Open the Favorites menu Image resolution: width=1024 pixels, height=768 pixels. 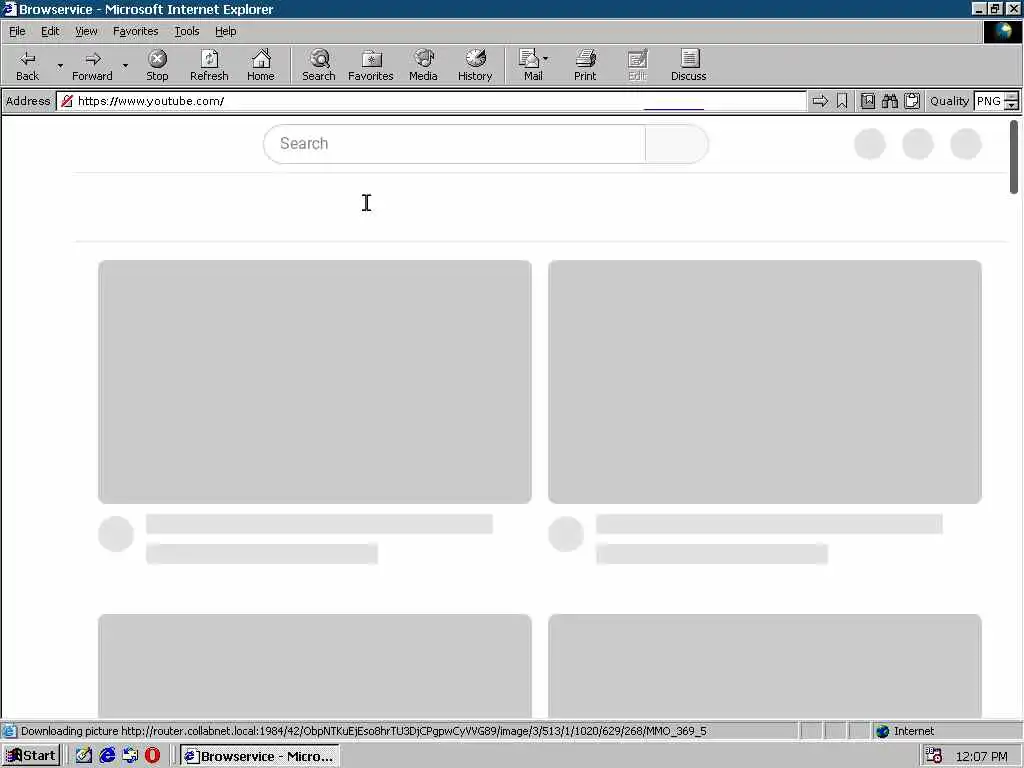click(135, 31)
